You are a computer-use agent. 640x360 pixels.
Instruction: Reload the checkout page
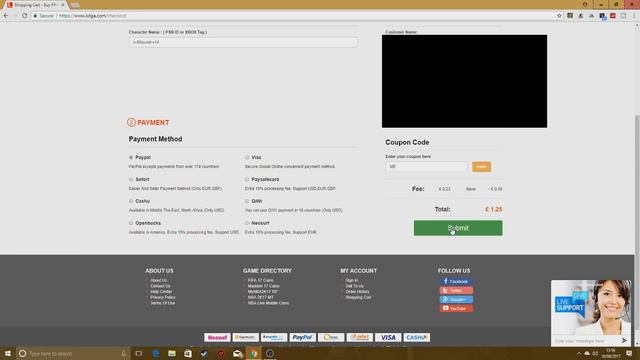[x=24, y=16]
